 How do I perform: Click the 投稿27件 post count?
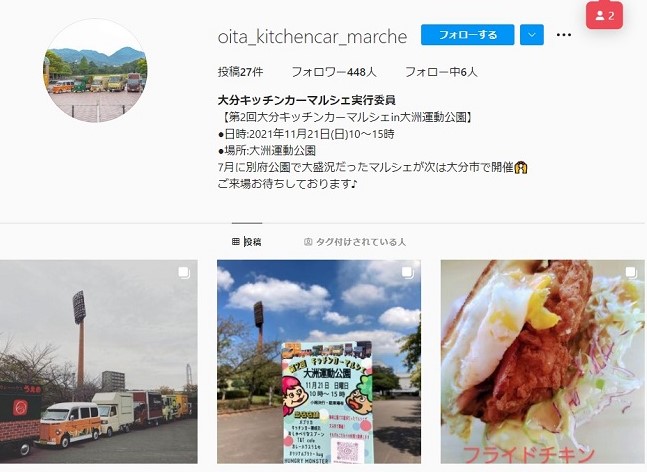pos(240,72)
